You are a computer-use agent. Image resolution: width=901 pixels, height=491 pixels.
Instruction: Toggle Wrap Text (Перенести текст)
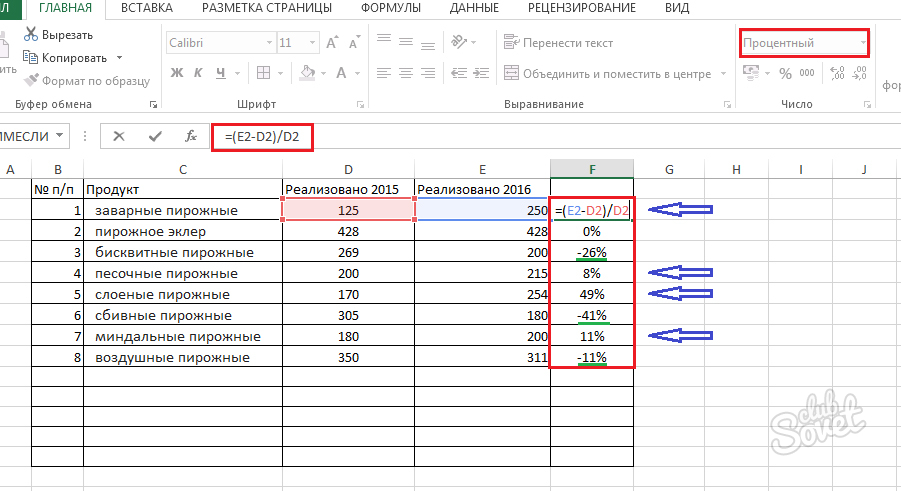(x=559, y=43)
